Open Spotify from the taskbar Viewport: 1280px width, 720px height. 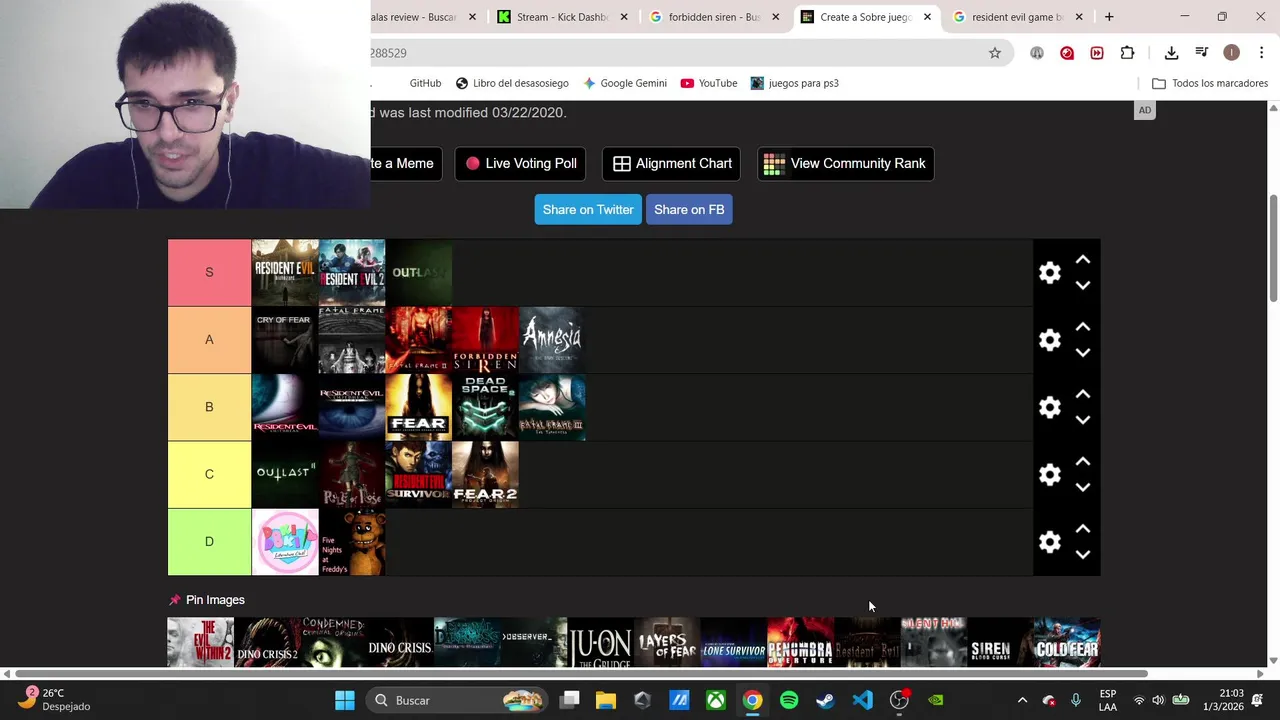(x=789, y=700)
